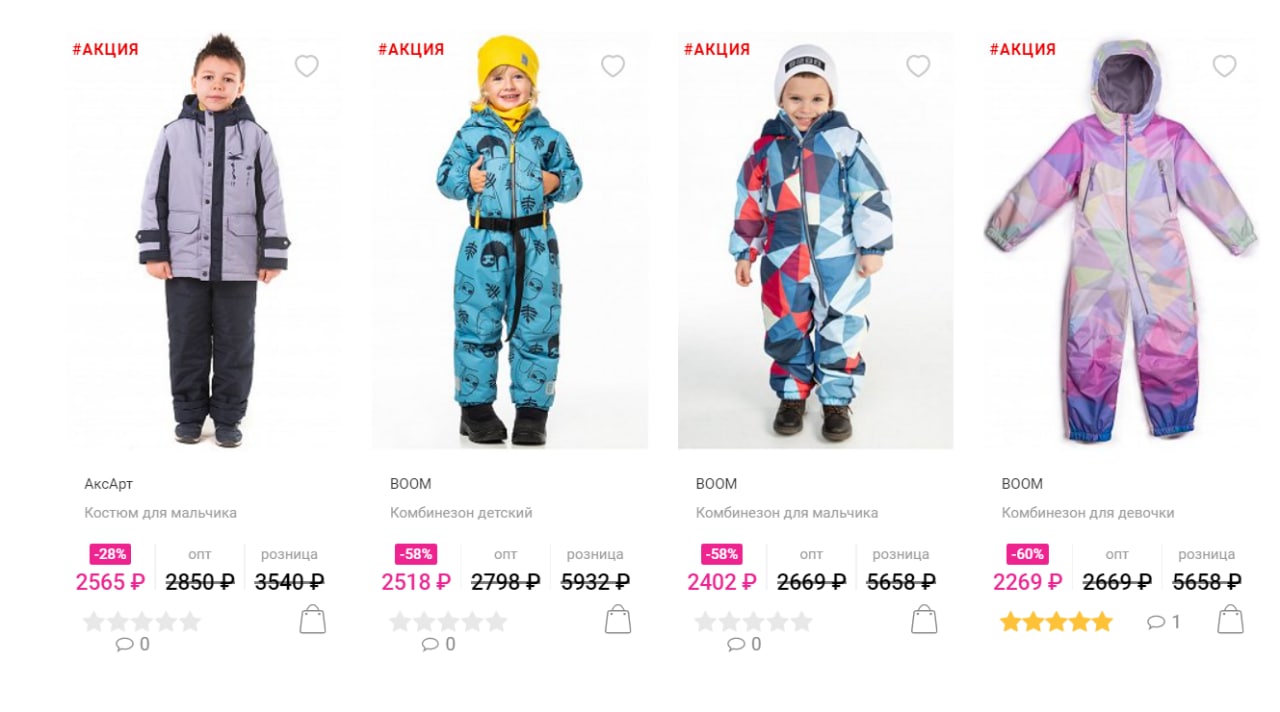Click heart icon on pink girl's jumpsuit
This screenshot has height=712, width=1280.
pyautogui.click(x=1224, y=66)
